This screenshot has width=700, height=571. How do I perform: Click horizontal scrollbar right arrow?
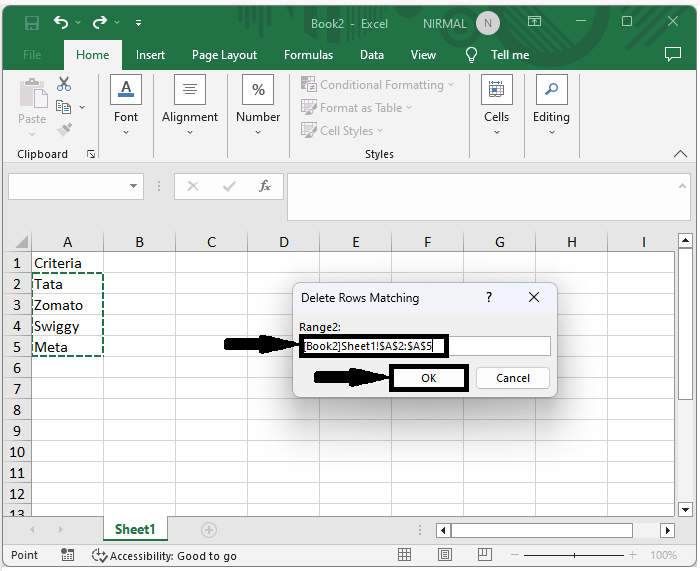pos(667,530)
